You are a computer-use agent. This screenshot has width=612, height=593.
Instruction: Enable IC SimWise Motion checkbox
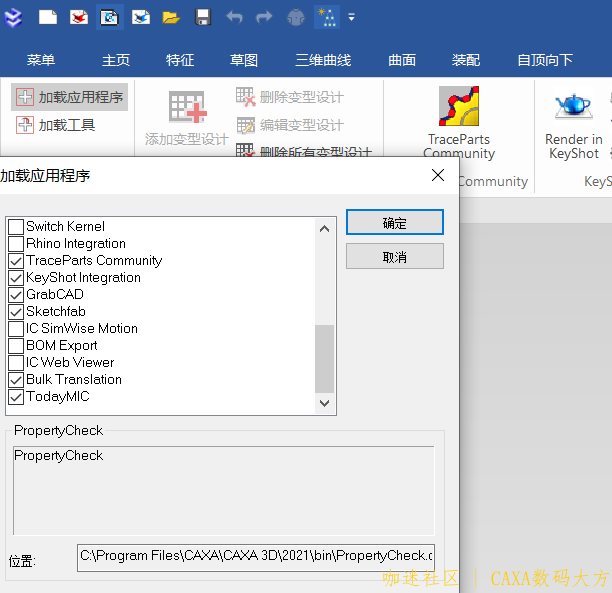pyautogui.click(x=16, y=329)
